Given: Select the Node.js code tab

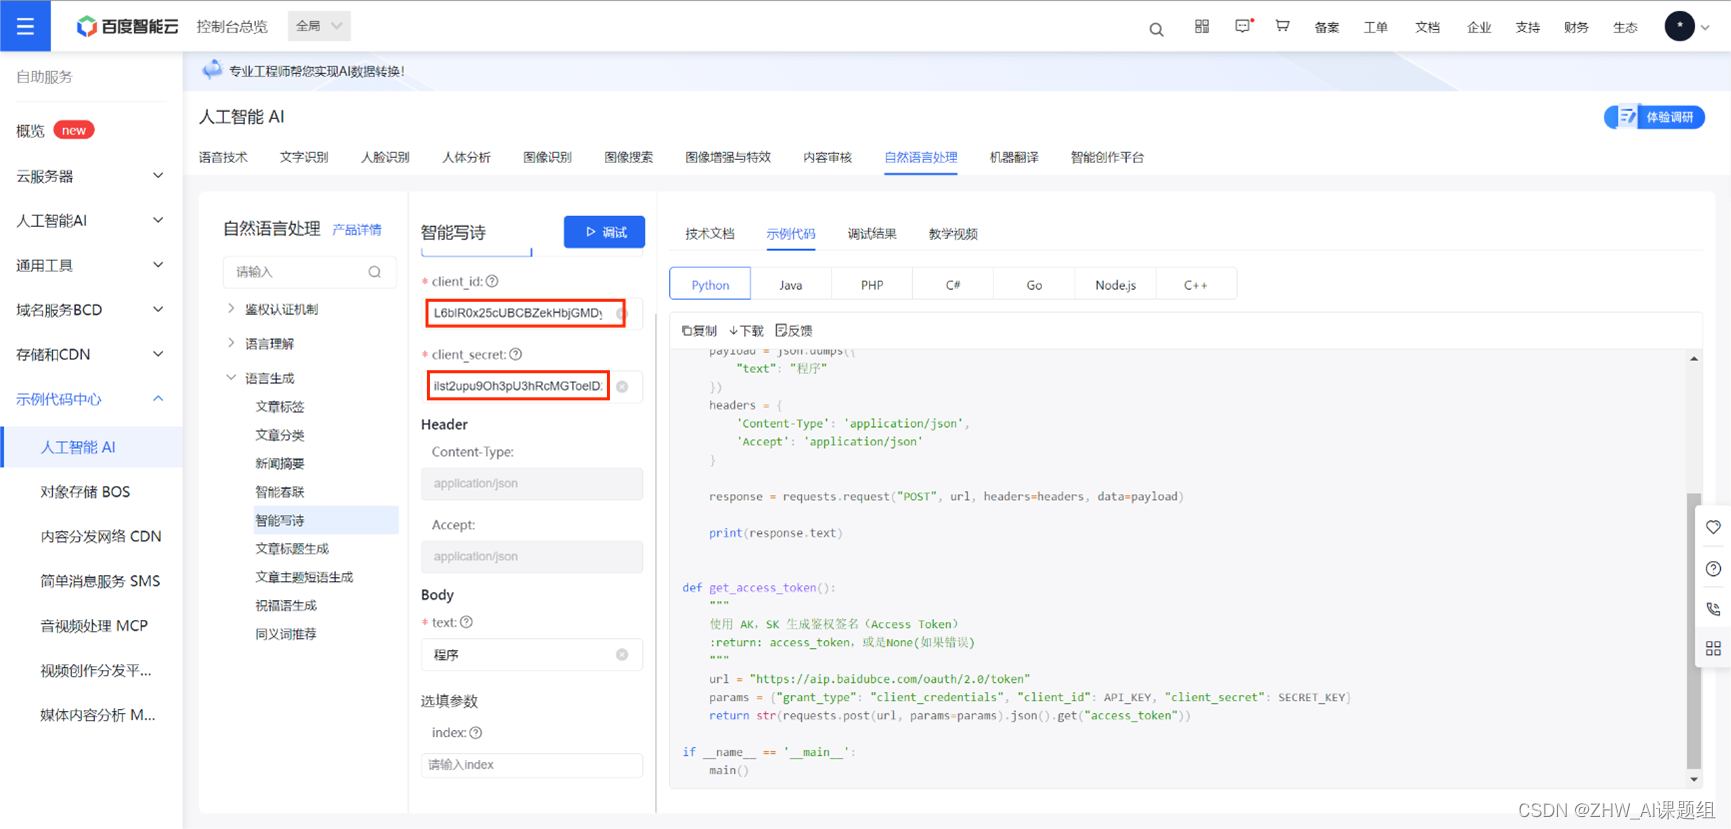Looking at the screenshot, I should [x=1115, y=285].
